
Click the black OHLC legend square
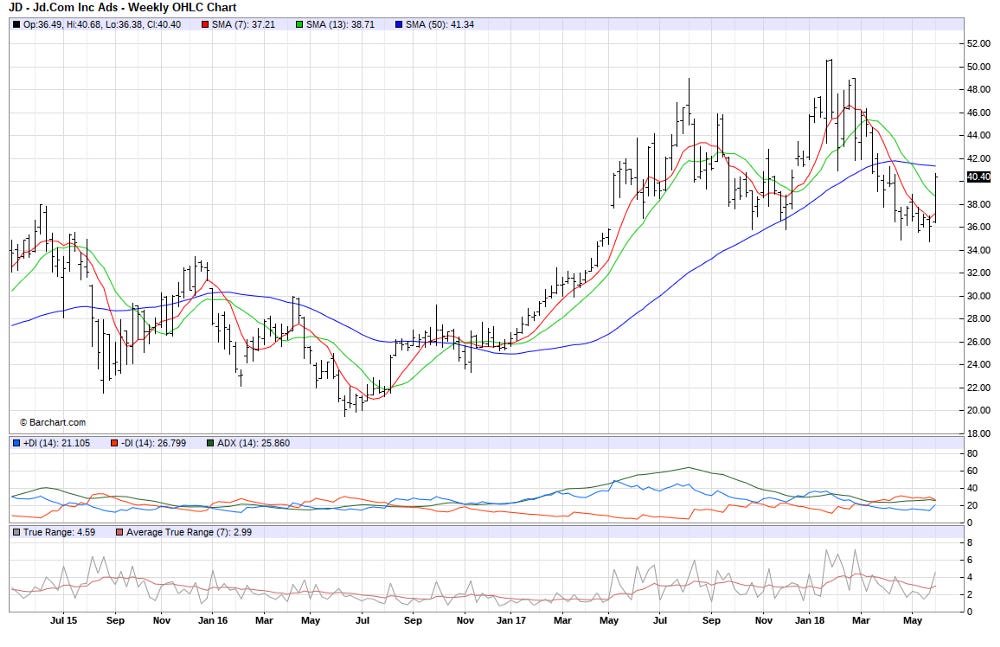[15, 24]
